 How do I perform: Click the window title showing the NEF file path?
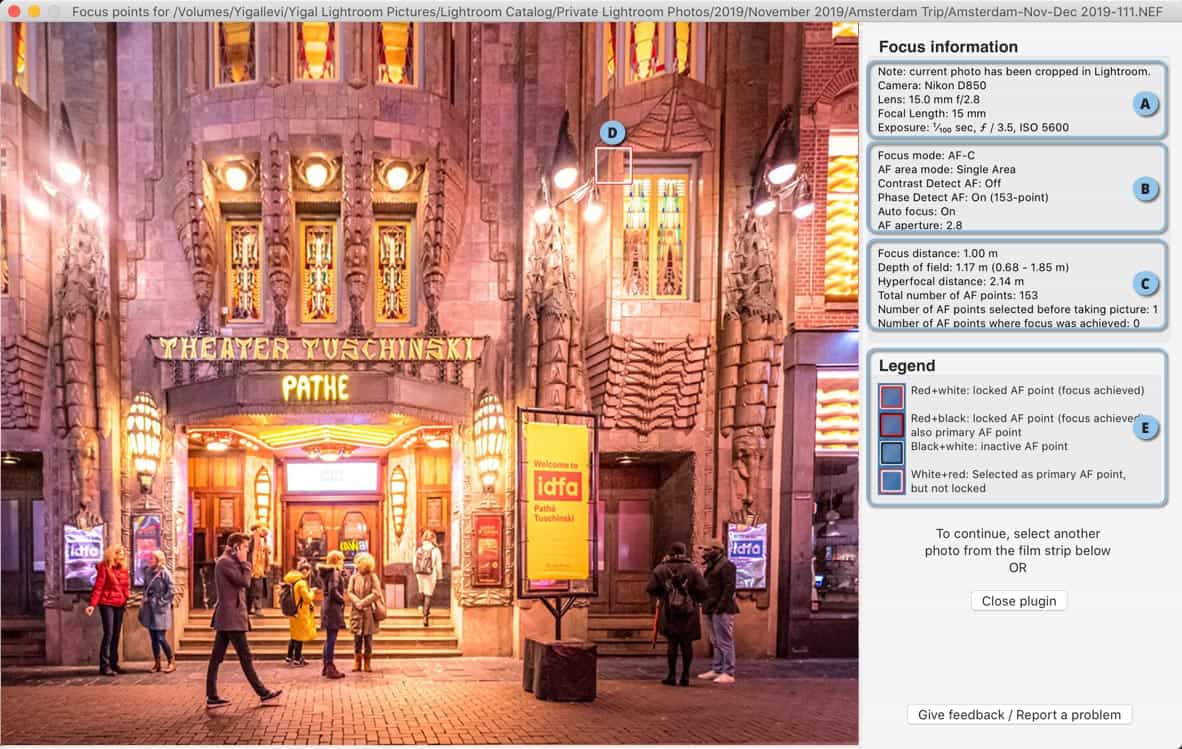tap(617, 11)
